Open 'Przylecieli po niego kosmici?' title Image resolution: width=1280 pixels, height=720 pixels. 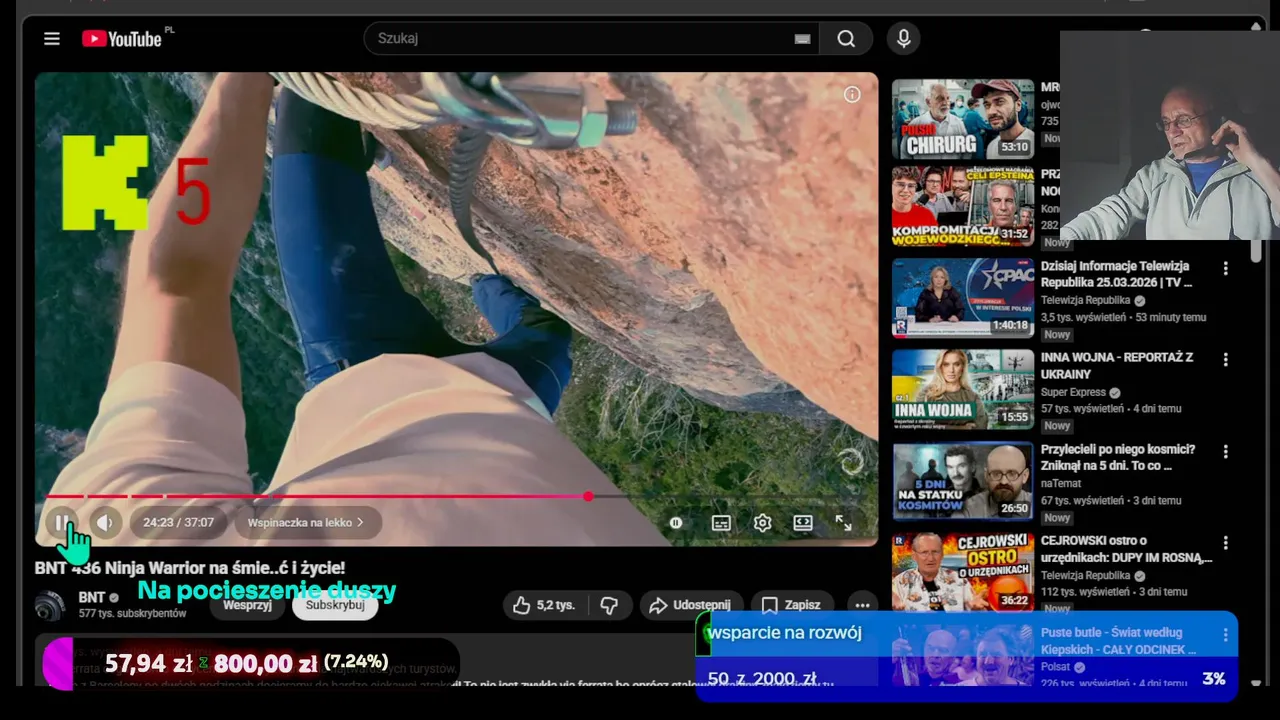[1118, 457]
